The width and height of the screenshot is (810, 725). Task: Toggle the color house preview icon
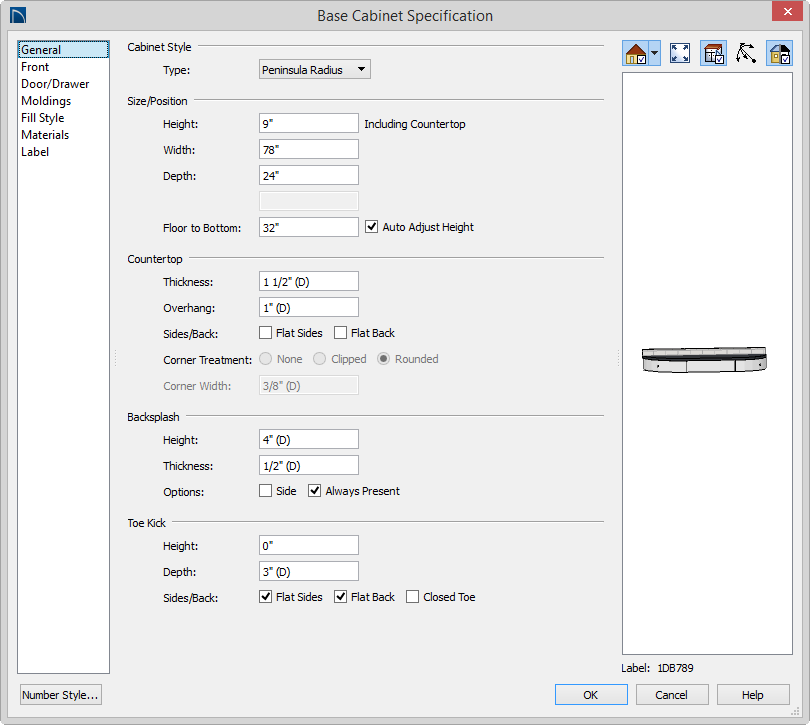[779, 53]
